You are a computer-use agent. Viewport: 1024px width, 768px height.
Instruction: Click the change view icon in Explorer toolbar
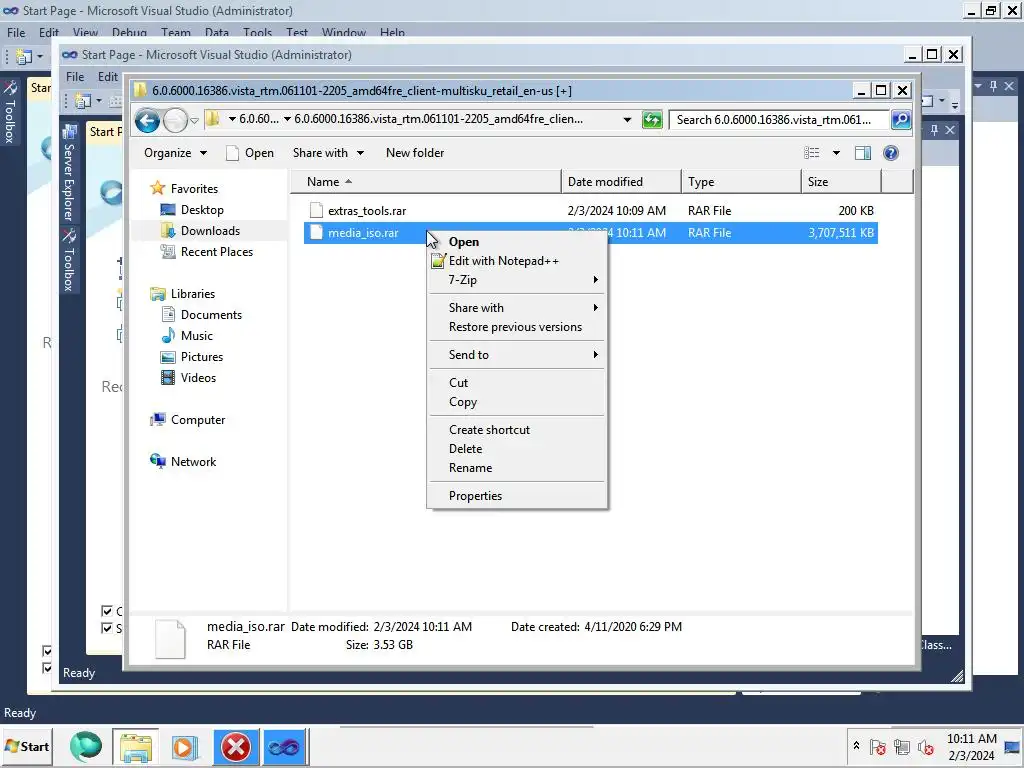(x=812, y=153)
